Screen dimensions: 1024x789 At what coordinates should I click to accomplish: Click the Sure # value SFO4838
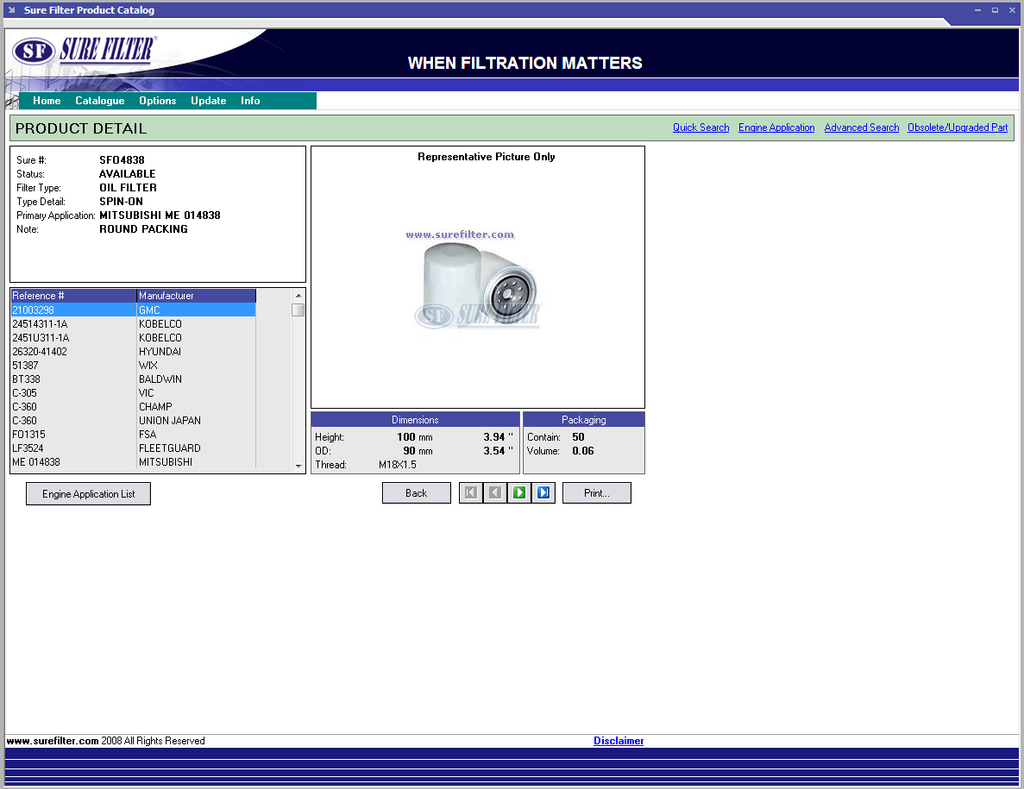coord(122,160)
